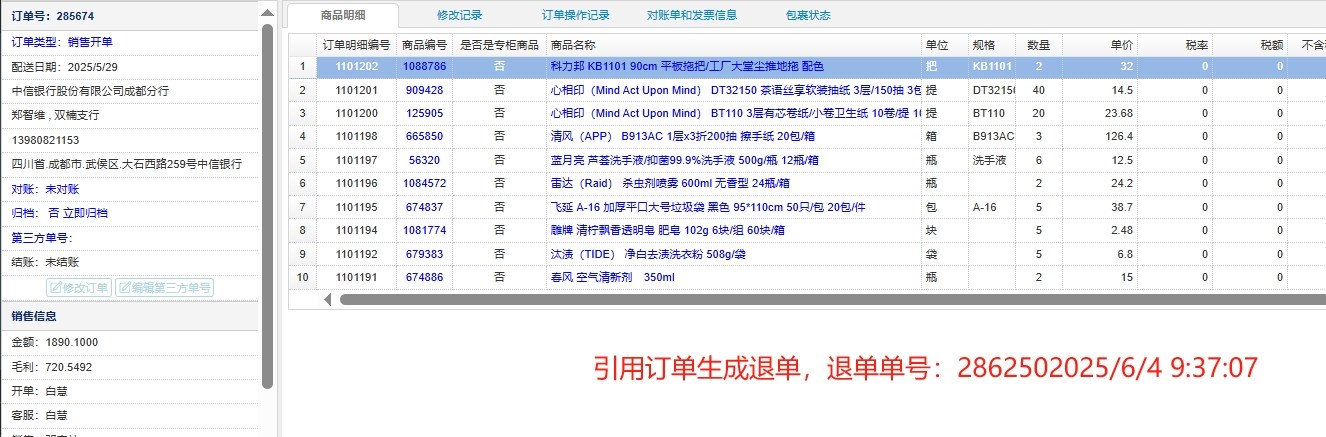Click the quantity 40 cell
The image size is (1326, 437).
[1039, 90]
